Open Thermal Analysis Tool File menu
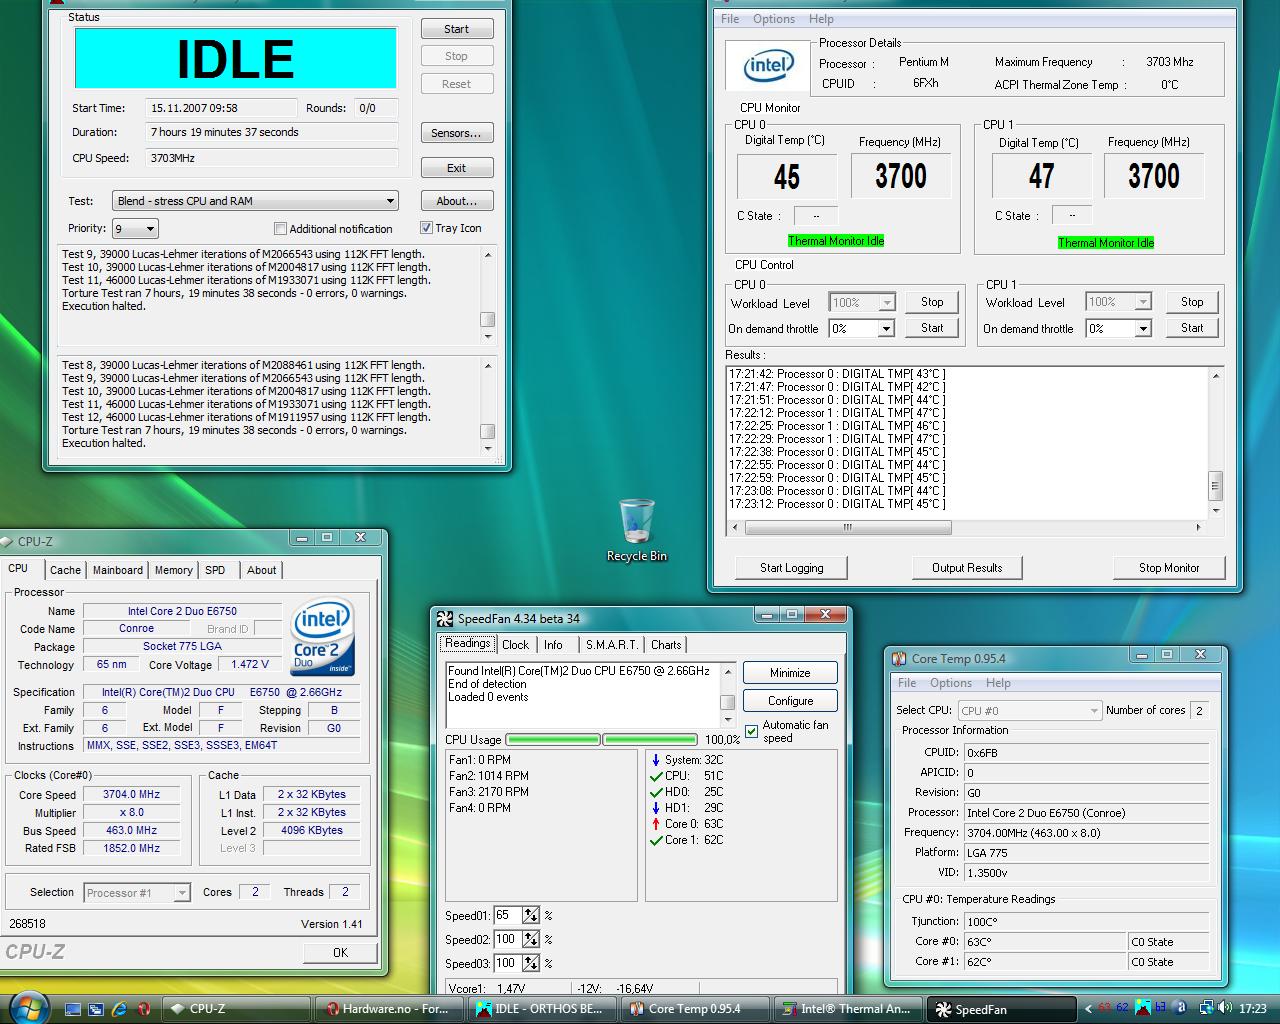The image size is (1280, 1024). (730, 19)
